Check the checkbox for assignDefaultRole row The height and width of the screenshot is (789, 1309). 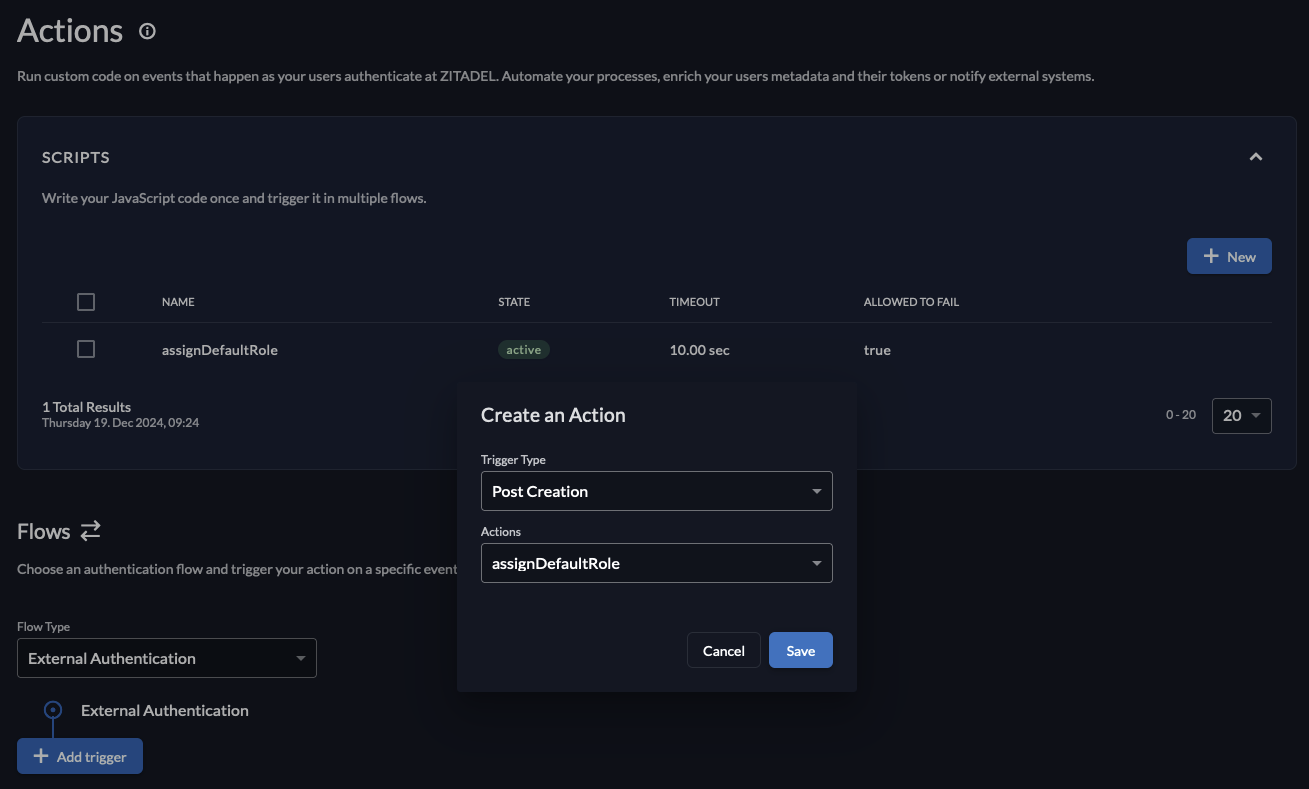[x=86, y=349]
